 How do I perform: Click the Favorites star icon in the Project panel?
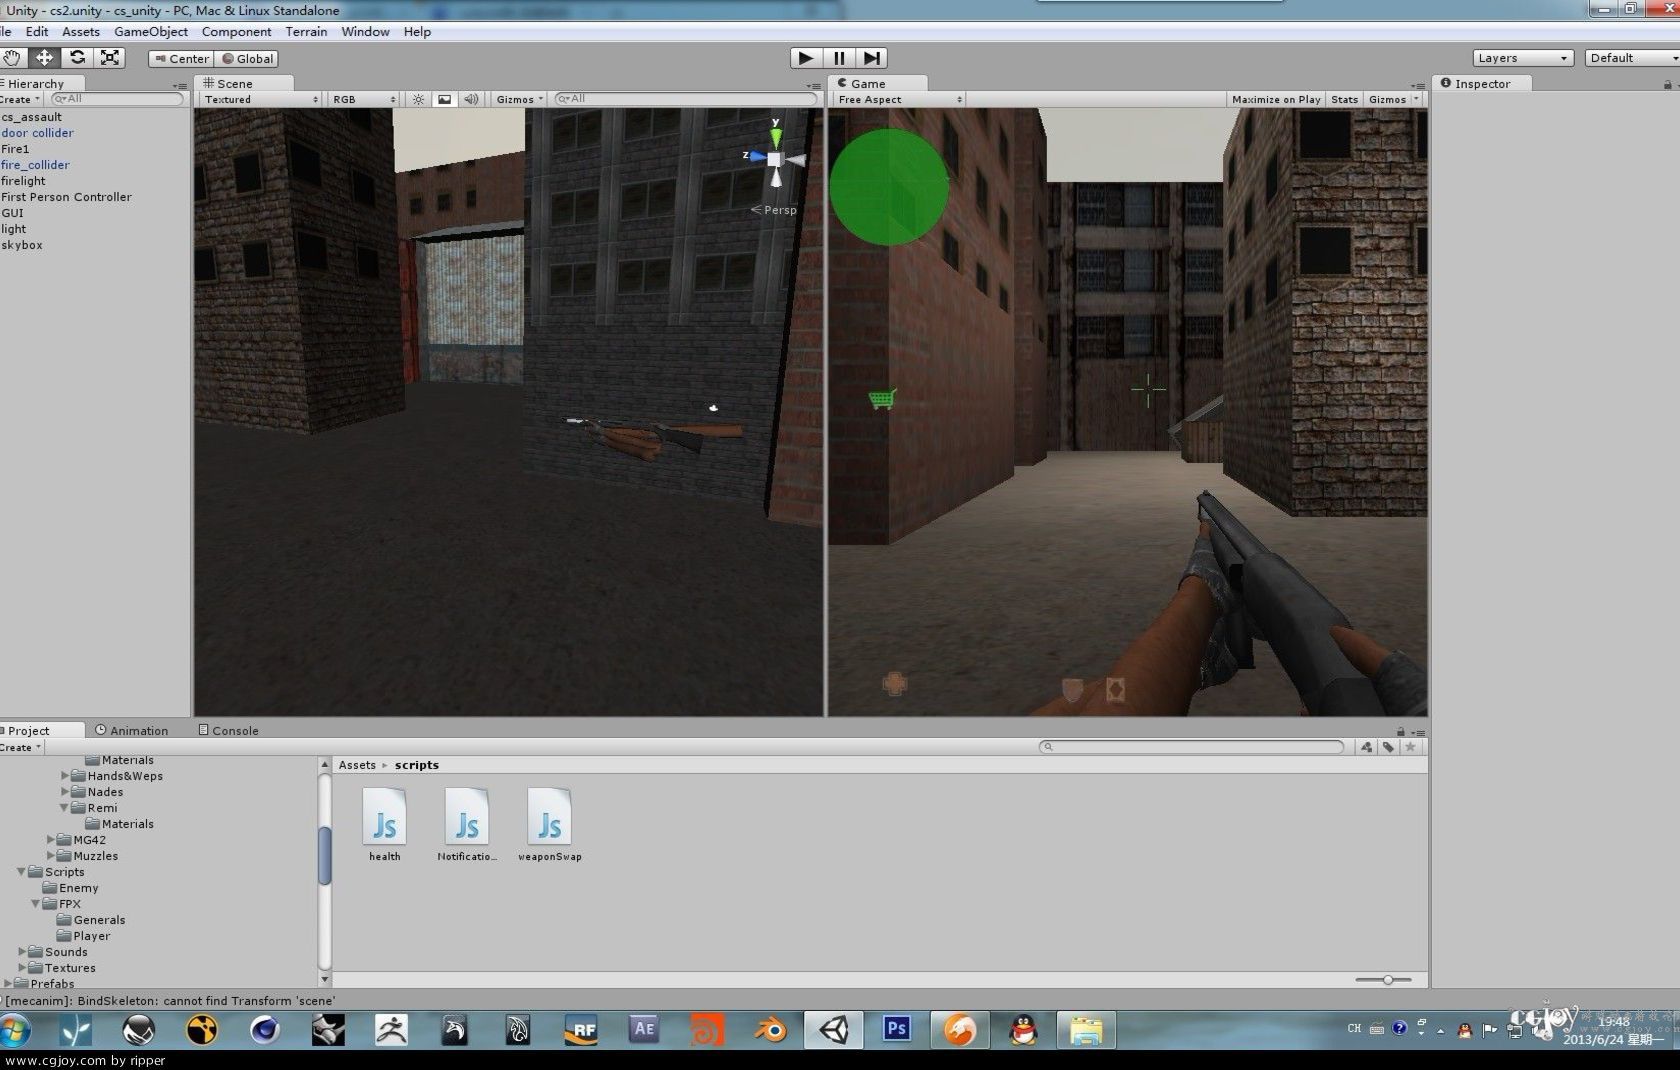click(x=1411, y=747)
